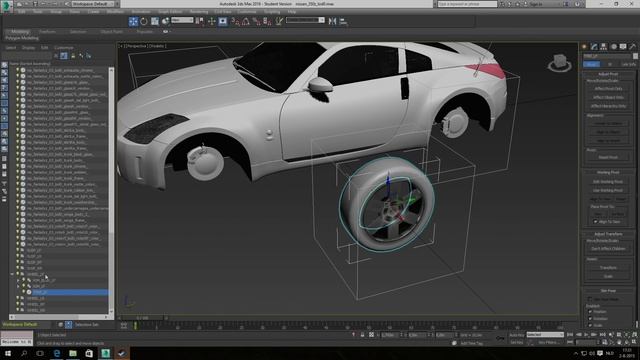Screen dimensions: 640x360
Task: Expand first child node under WHEEL_LF
Action: pos(18,280)
